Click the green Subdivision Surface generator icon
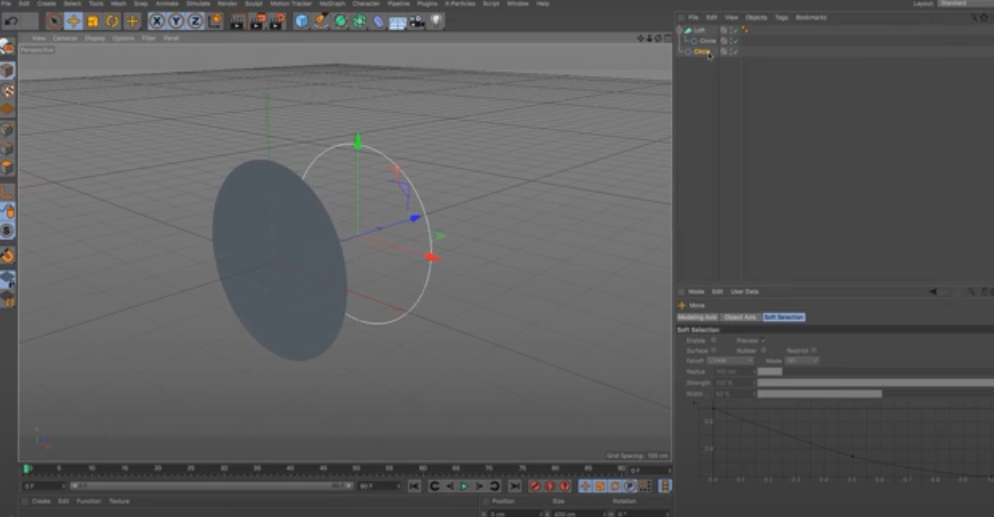Viewport: 994px width, 517px height. (340, 22)
